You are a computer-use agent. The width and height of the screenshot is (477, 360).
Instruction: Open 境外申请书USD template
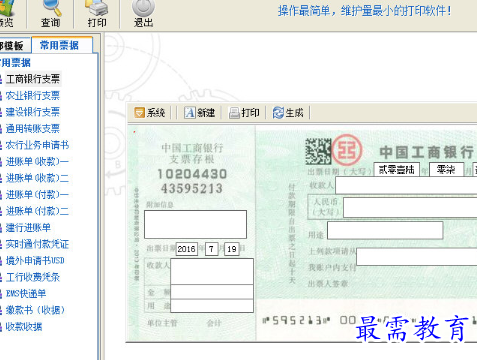pyautogui.click(x=35, y=261)
